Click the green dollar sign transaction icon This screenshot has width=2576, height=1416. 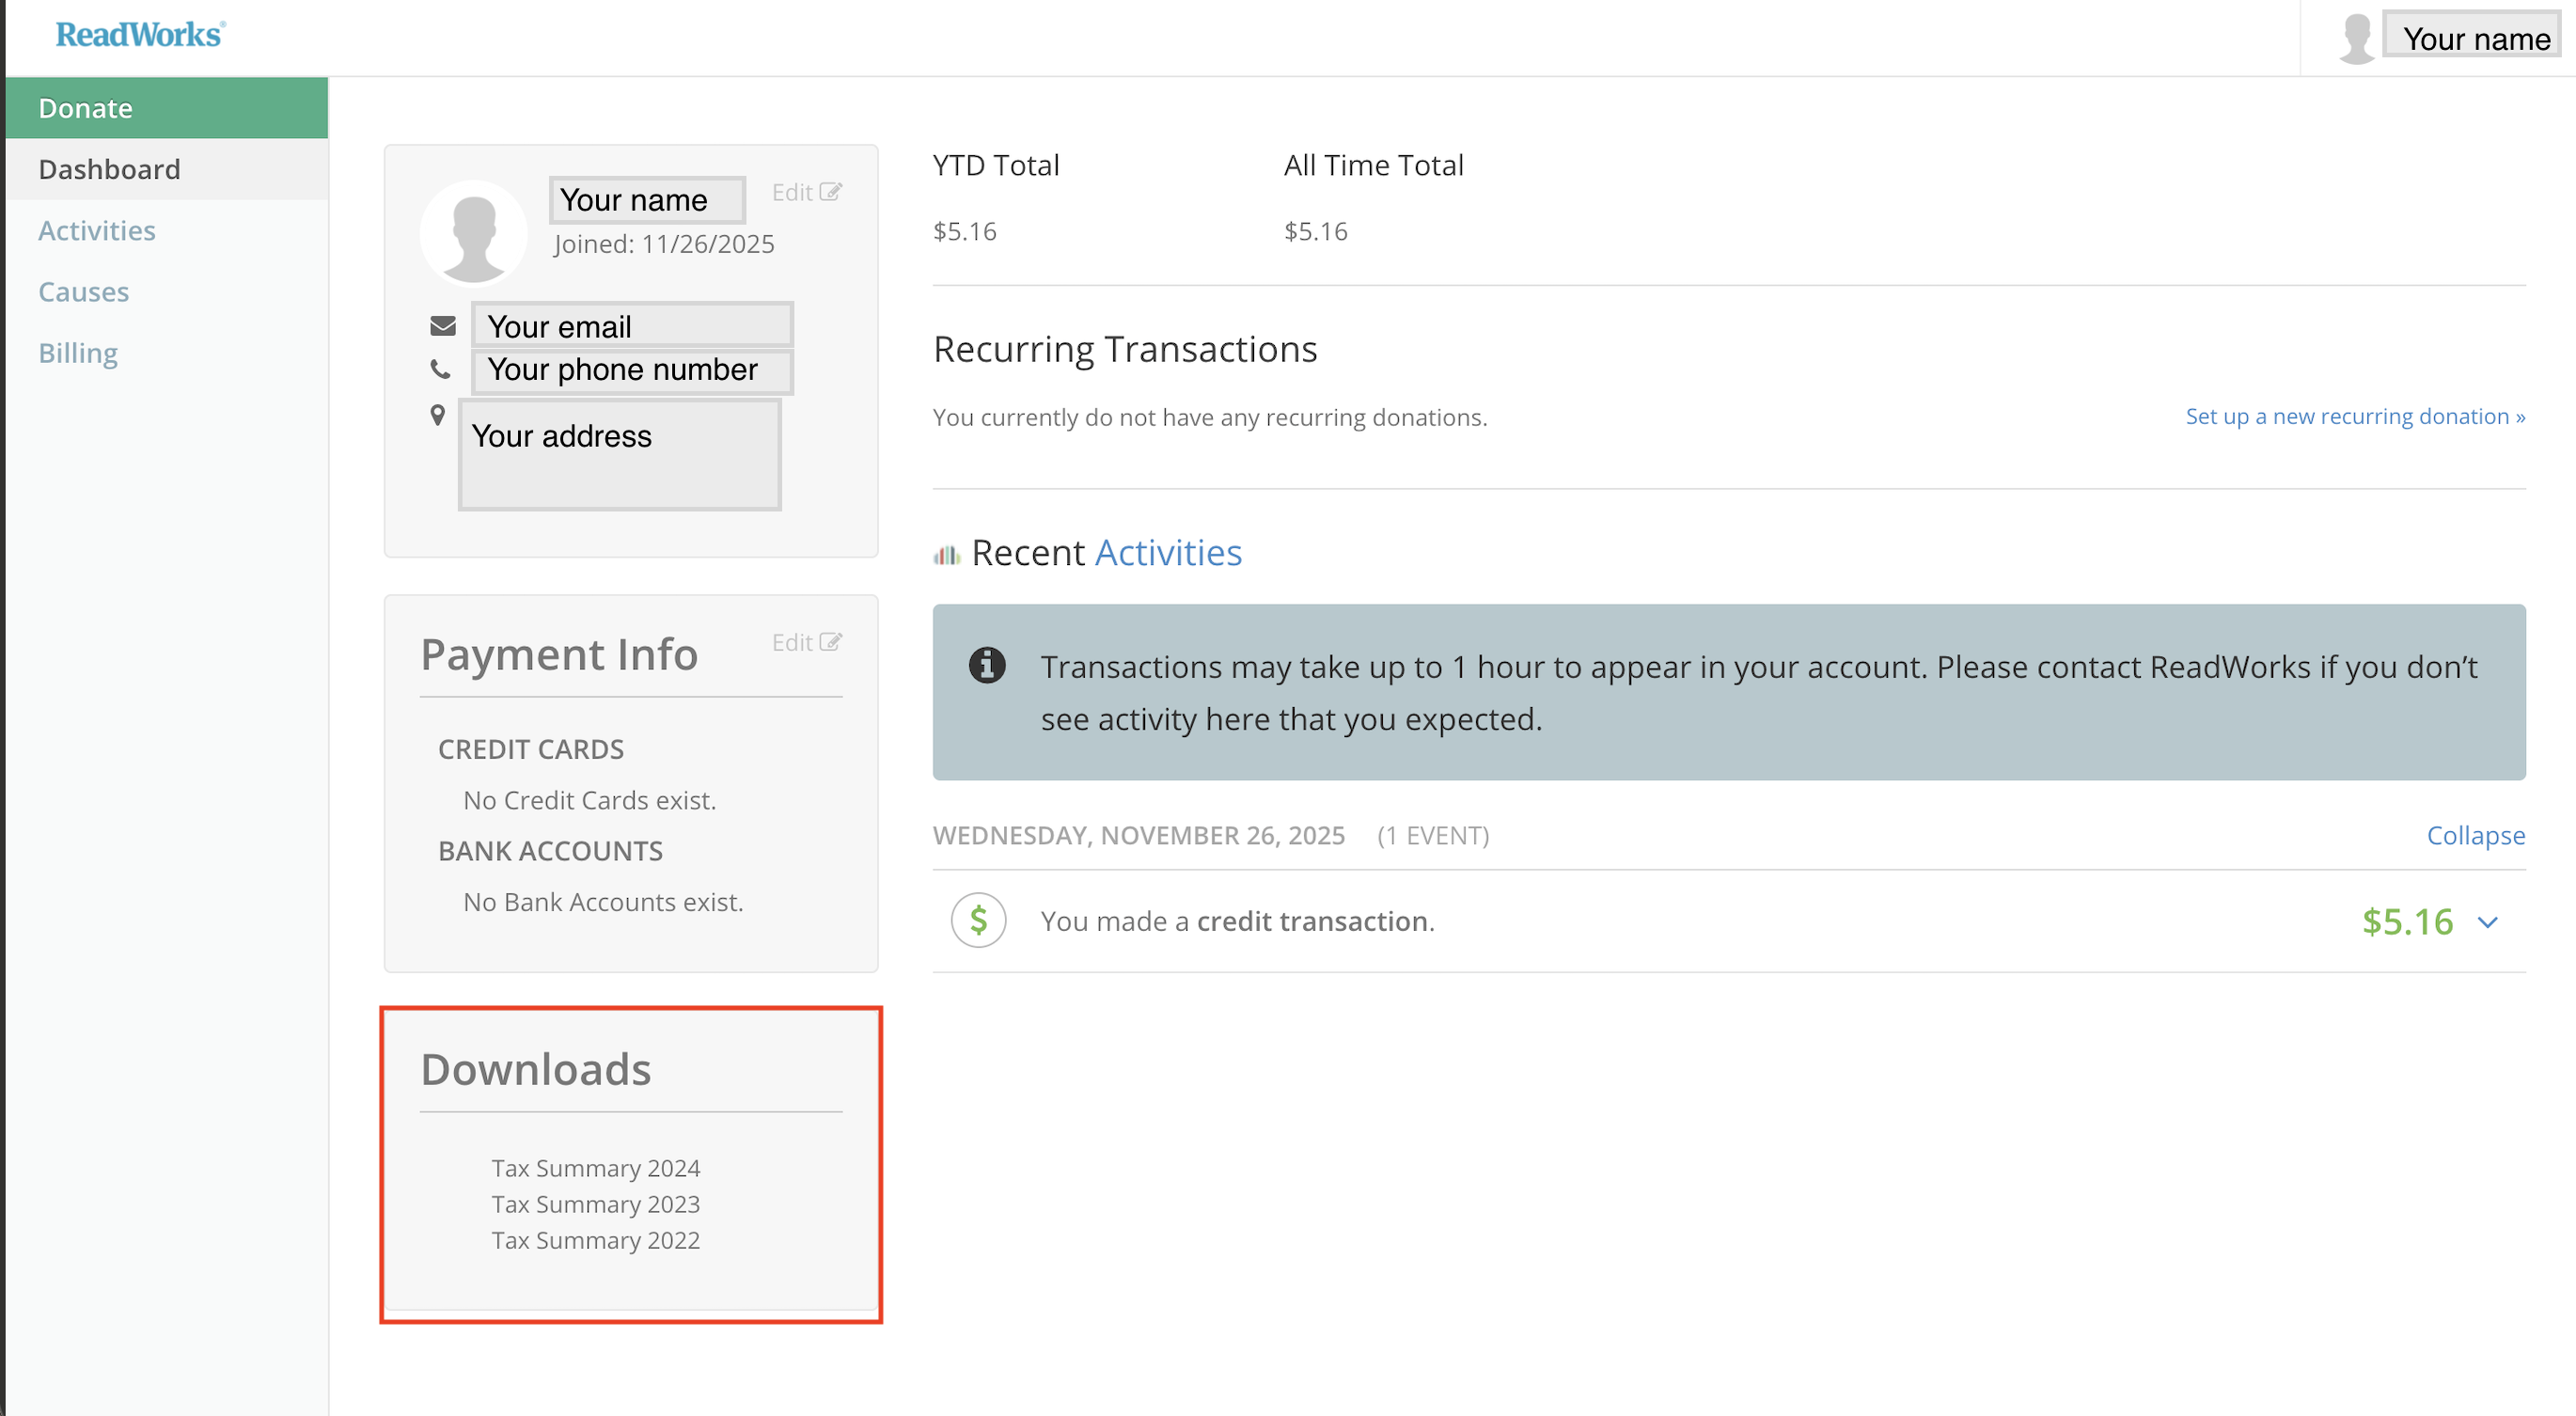[978, 920]
